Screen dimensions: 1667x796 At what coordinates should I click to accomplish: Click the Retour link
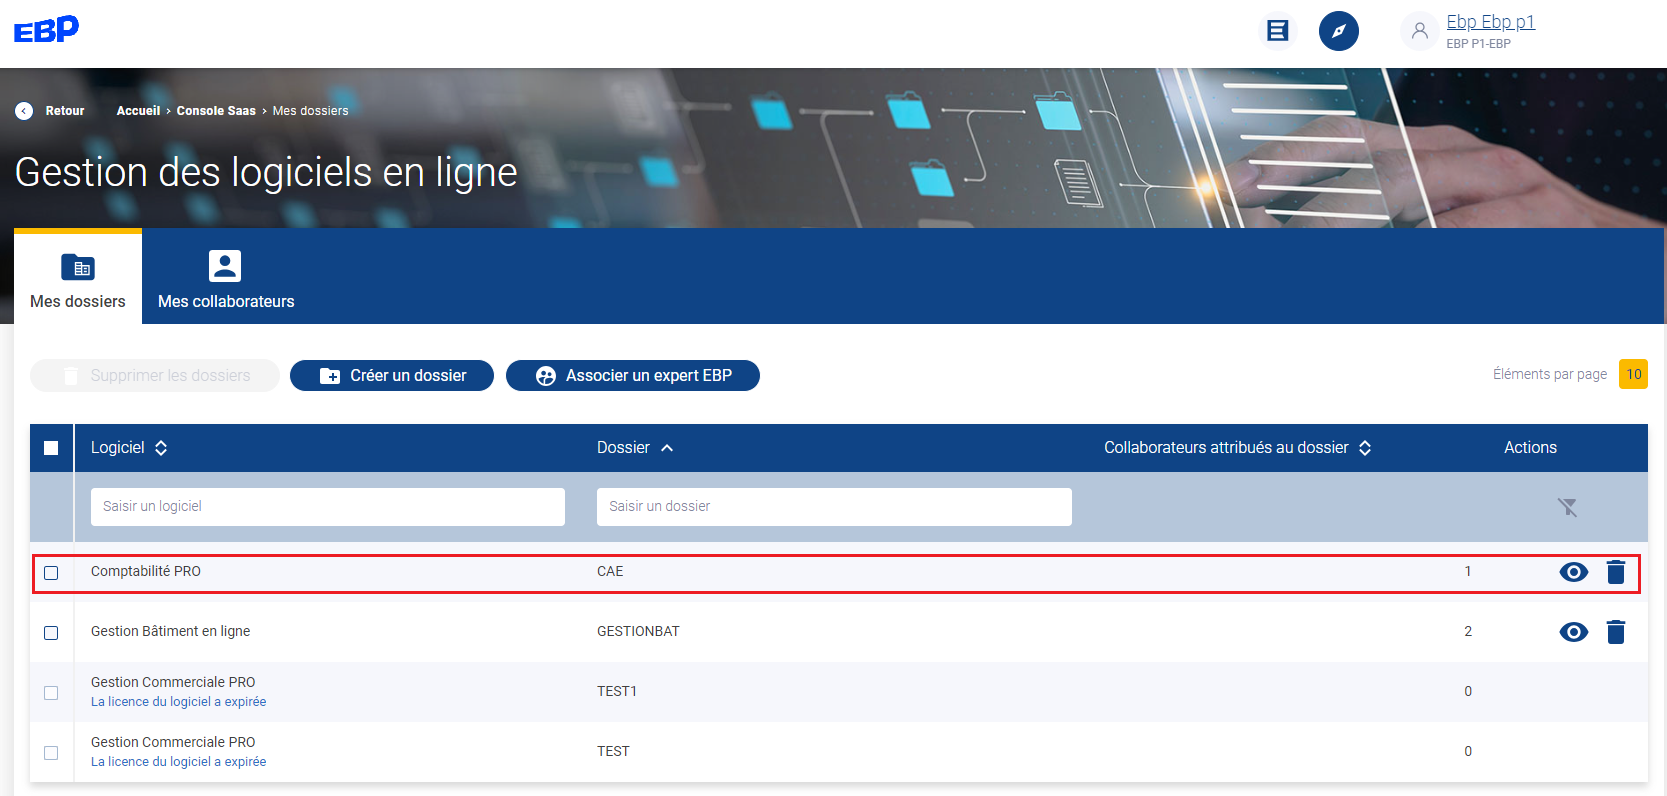point(65,111)
